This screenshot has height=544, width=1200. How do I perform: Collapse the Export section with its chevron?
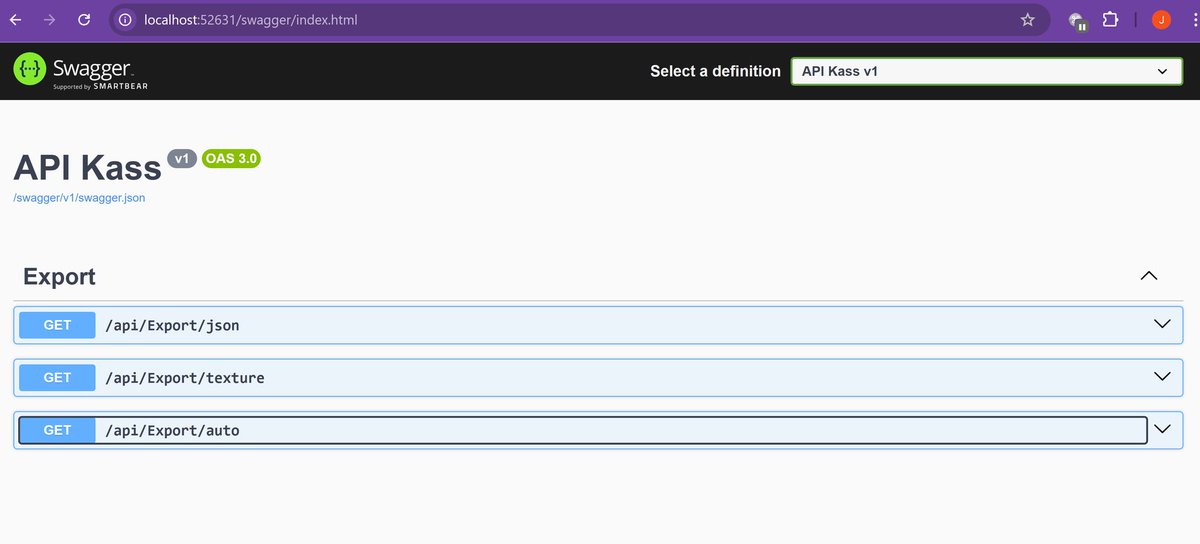(1149, 276)
